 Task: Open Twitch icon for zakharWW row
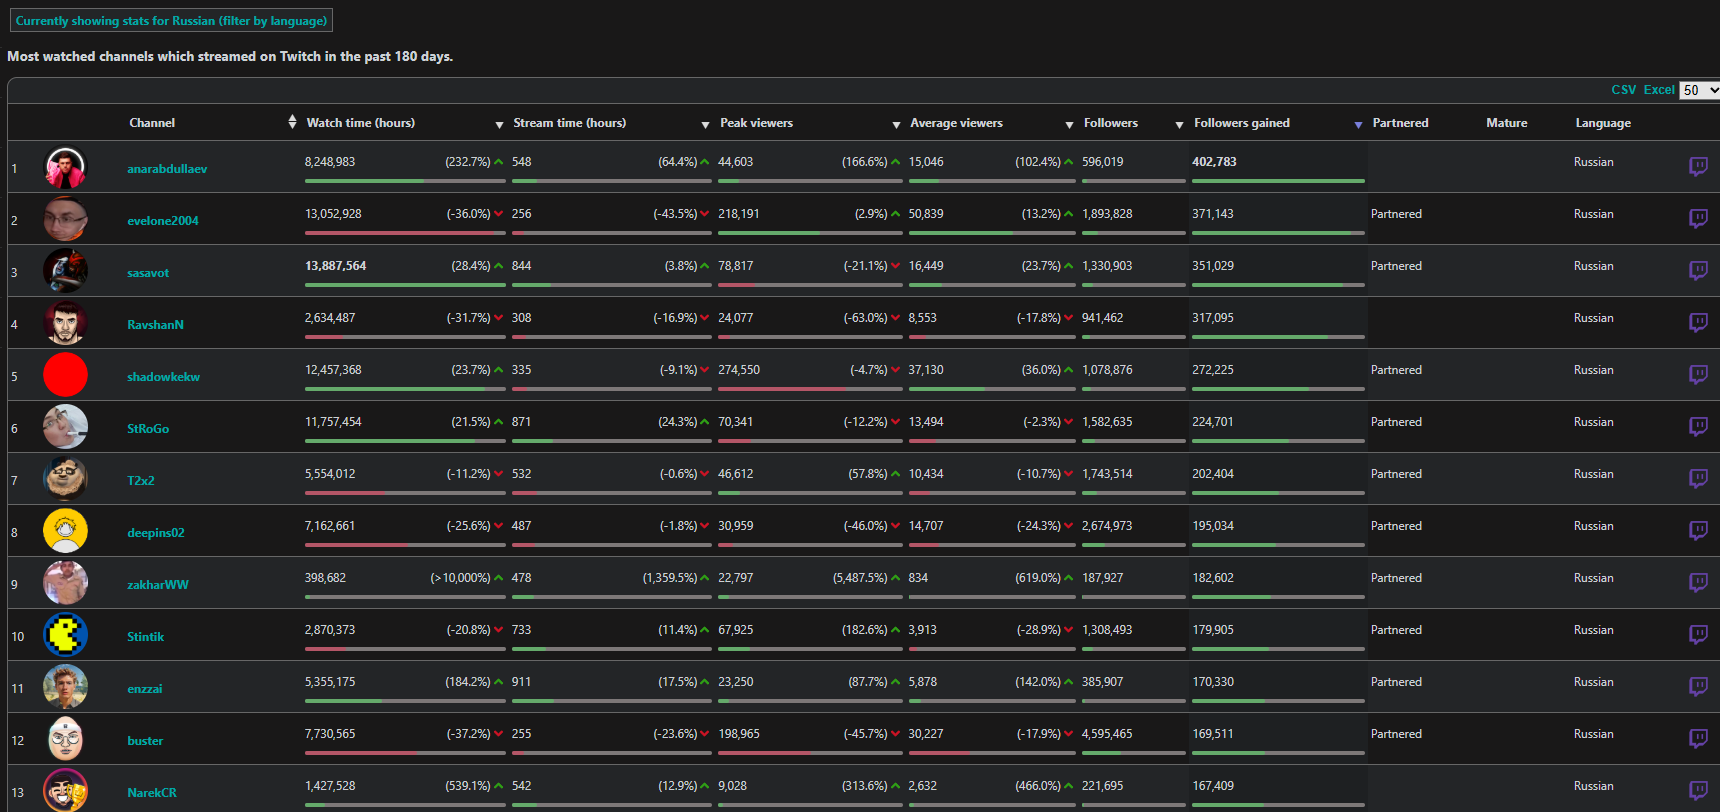(x=1698, y=582)
